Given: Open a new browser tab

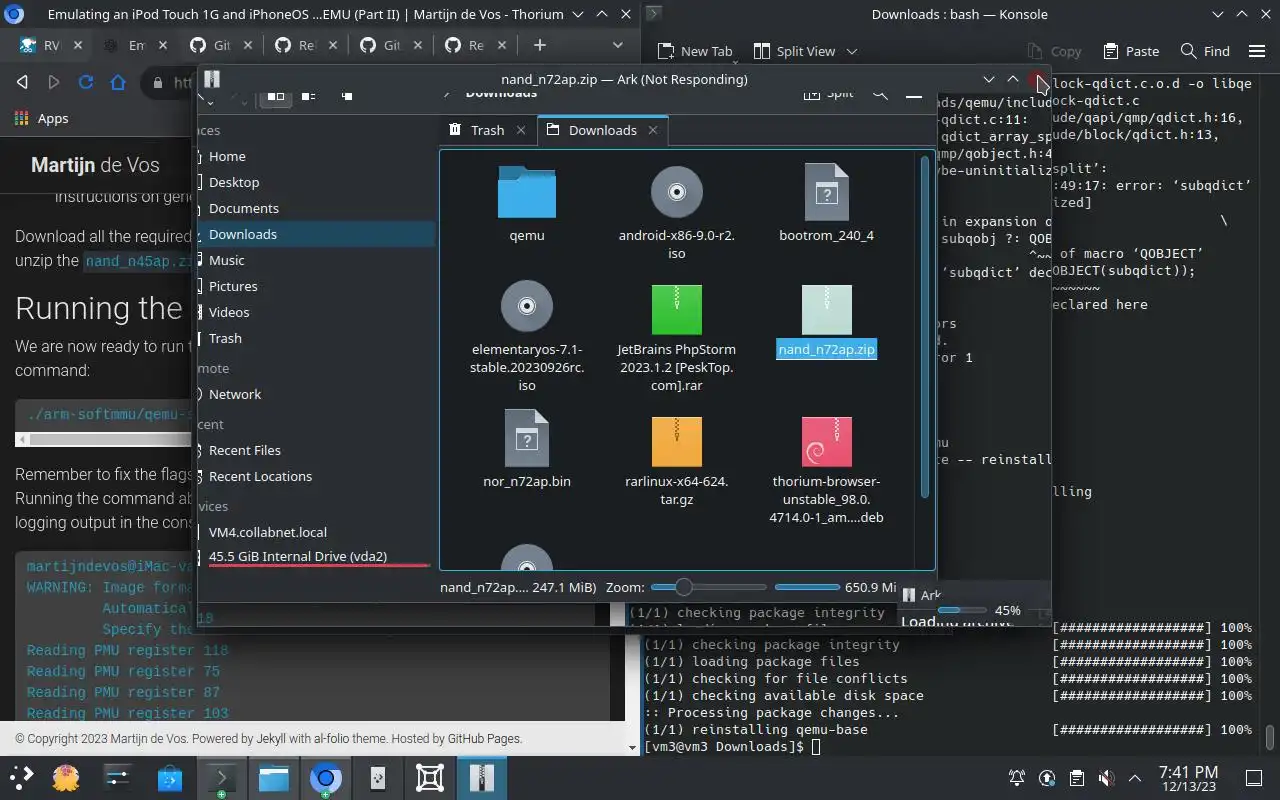Looking at the screenshot, I should click(x=539, y=45).
